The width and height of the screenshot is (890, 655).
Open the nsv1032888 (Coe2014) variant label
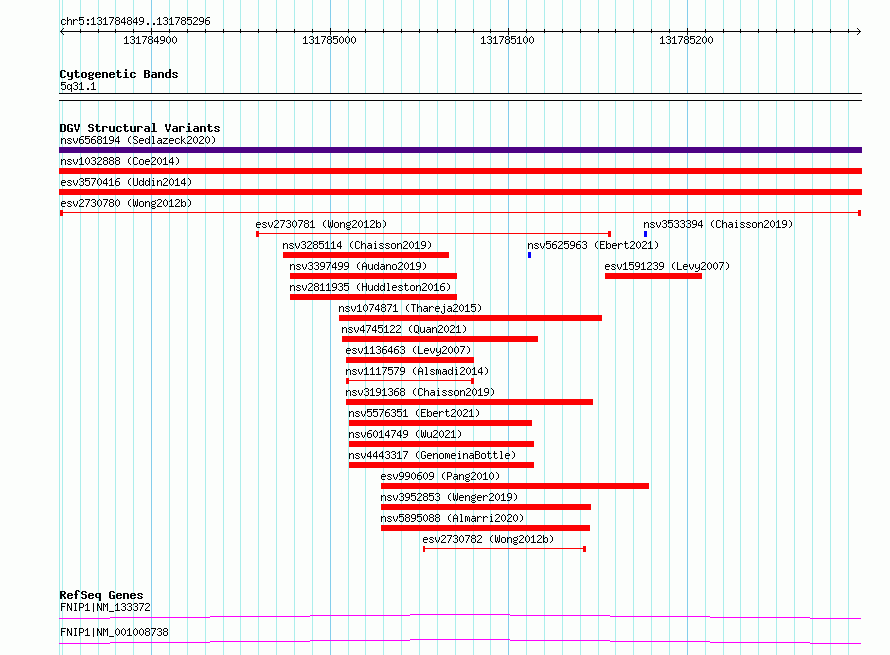point(120,161)
